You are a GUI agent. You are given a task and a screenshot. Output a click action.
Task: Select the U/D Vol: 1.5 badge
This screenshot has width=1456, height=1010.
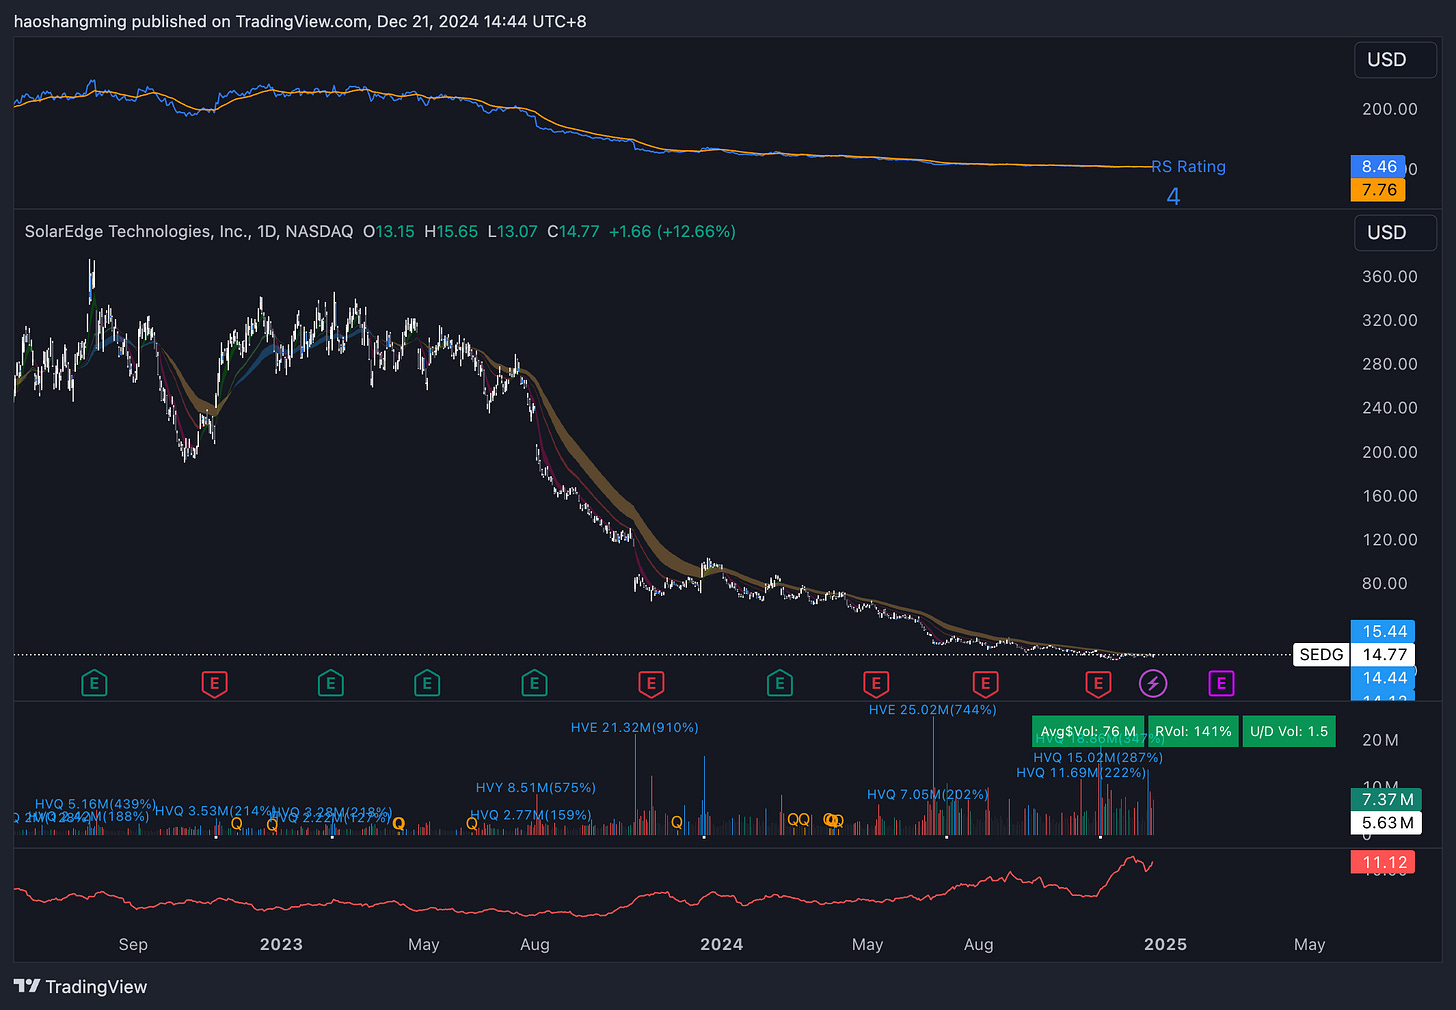coord(1289,732)
